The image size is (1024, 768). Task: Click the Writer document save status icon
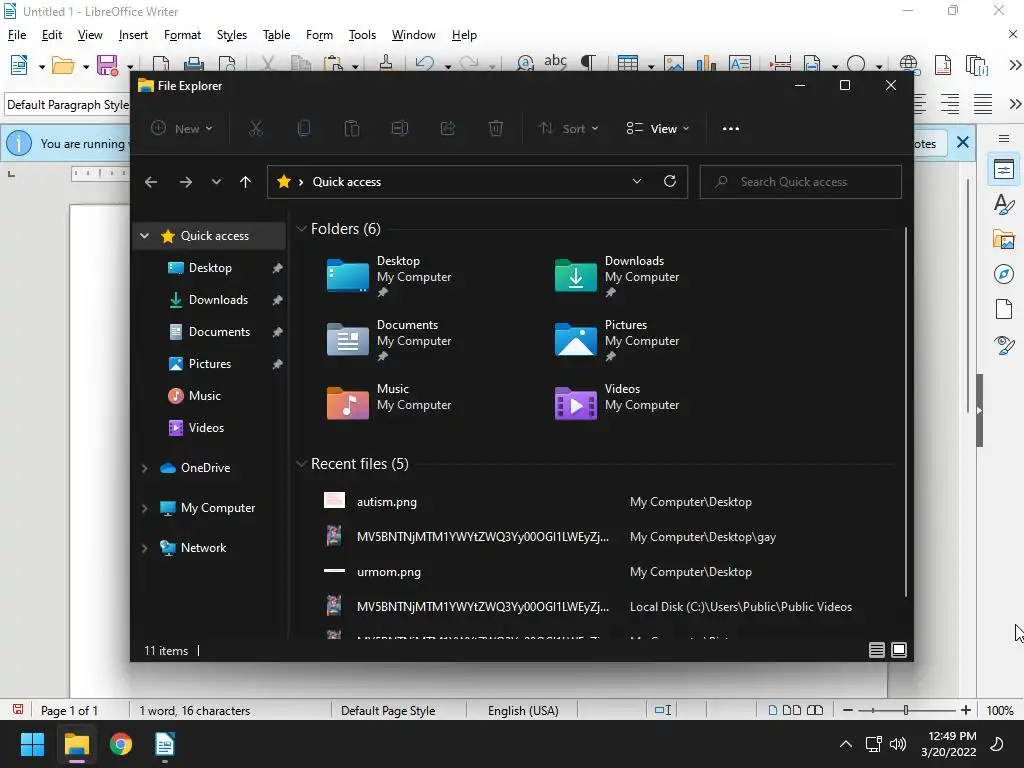[x=18, y=709]
